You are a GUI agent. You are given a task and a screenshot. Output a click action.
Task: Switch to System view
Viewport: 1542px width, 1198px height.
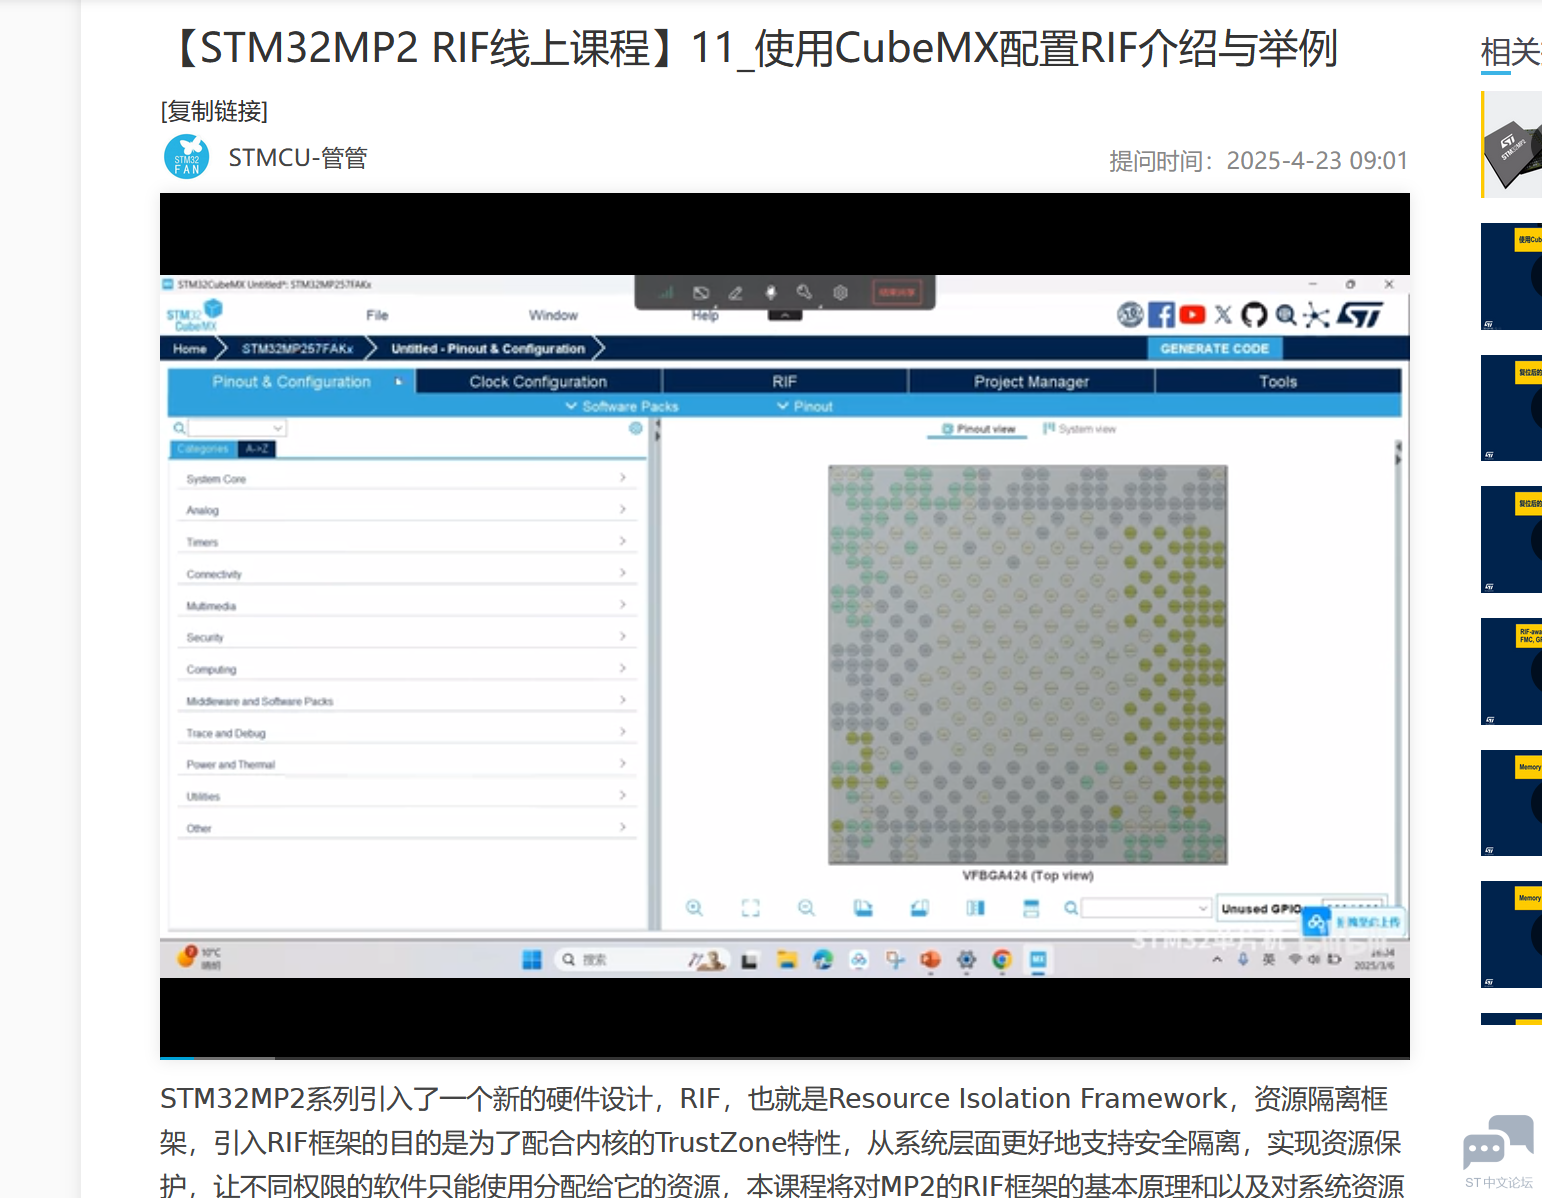1080,429
